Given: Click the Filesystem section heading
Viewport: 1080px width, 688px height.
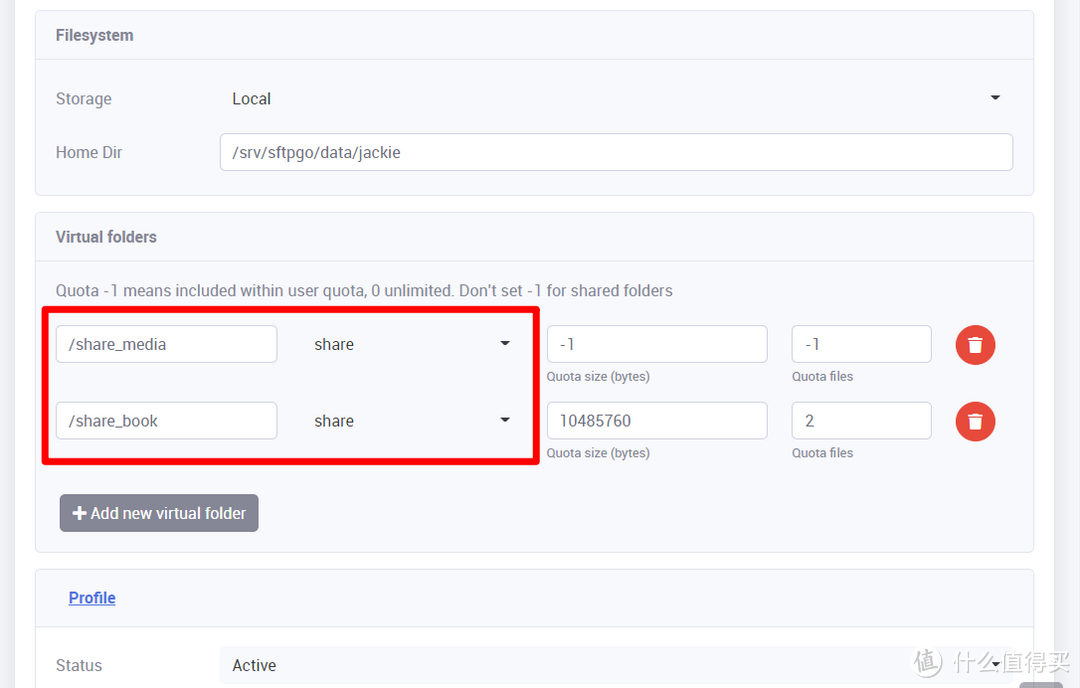Looking at the screenshot, I should pyautogui.click(x=94, y=35).
